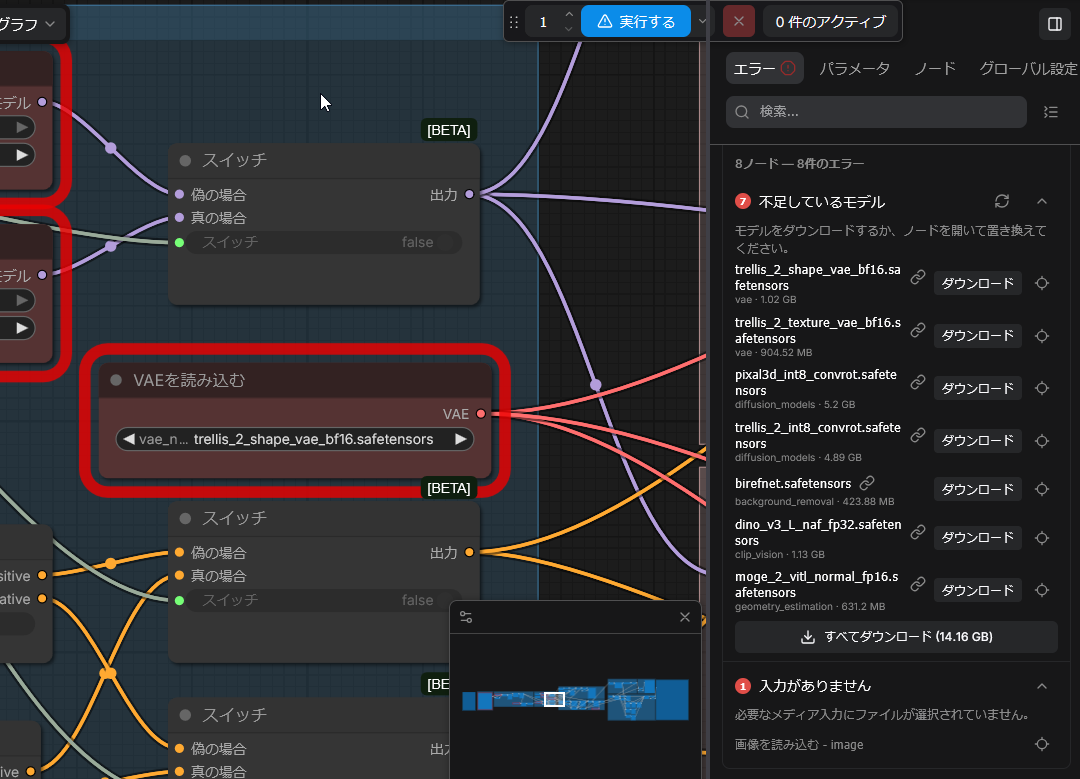Copy link for trellis_2_texture_vae_bf16 model
The width and height of the screenshot is (1080, 779).
coord(917,330)
